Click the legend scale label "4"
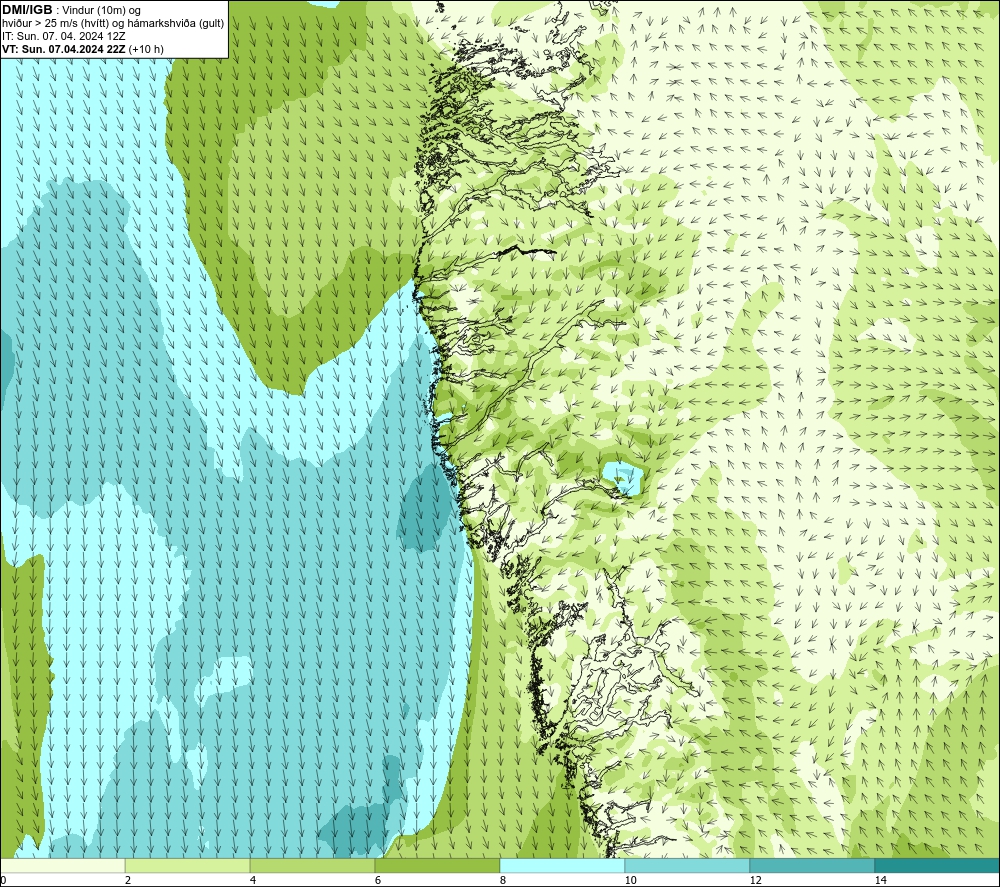This screenshot has height=887, width=1000. pos(253,881)
